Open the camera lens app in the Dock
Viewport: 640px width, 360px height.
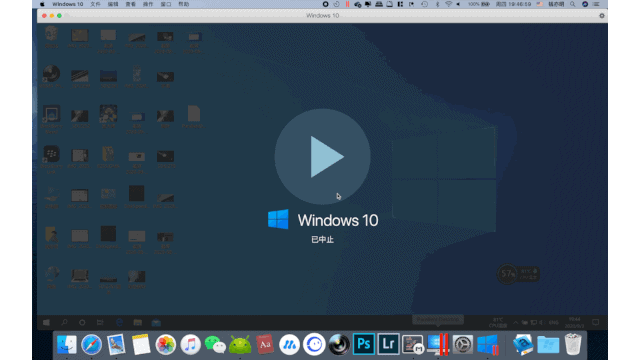339,344
